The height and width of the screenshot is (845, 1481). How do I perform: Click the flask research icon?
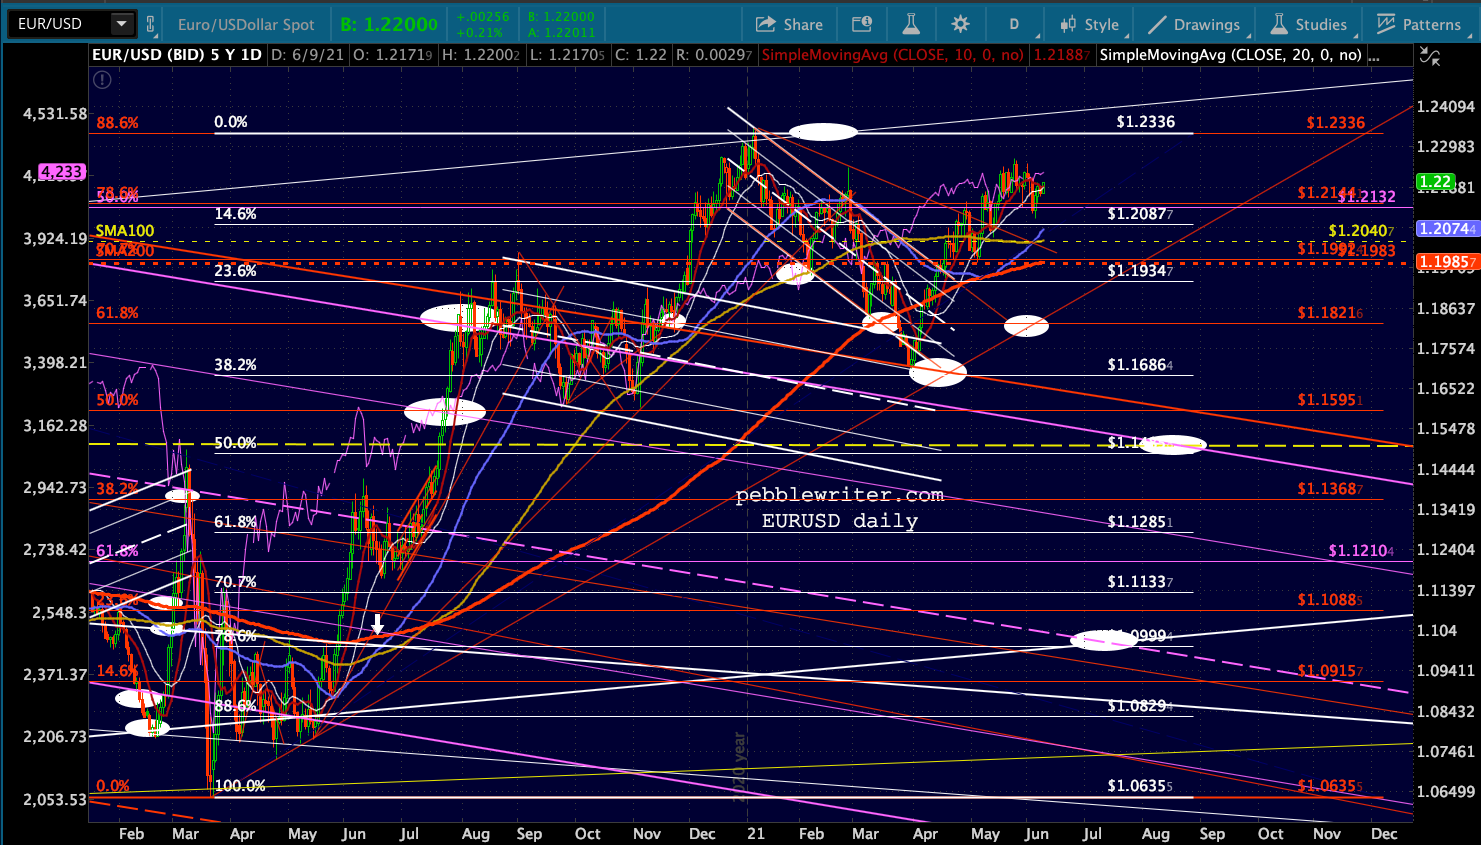click(910, 24)
